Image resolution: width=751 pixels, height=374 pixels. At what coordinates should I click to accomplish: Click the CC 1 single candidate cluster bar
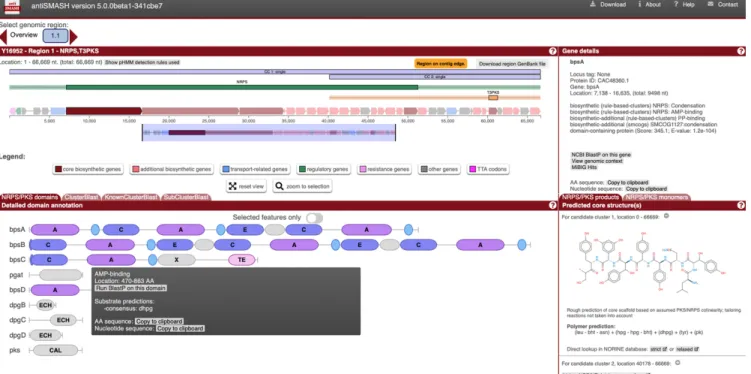pos(275,71)
